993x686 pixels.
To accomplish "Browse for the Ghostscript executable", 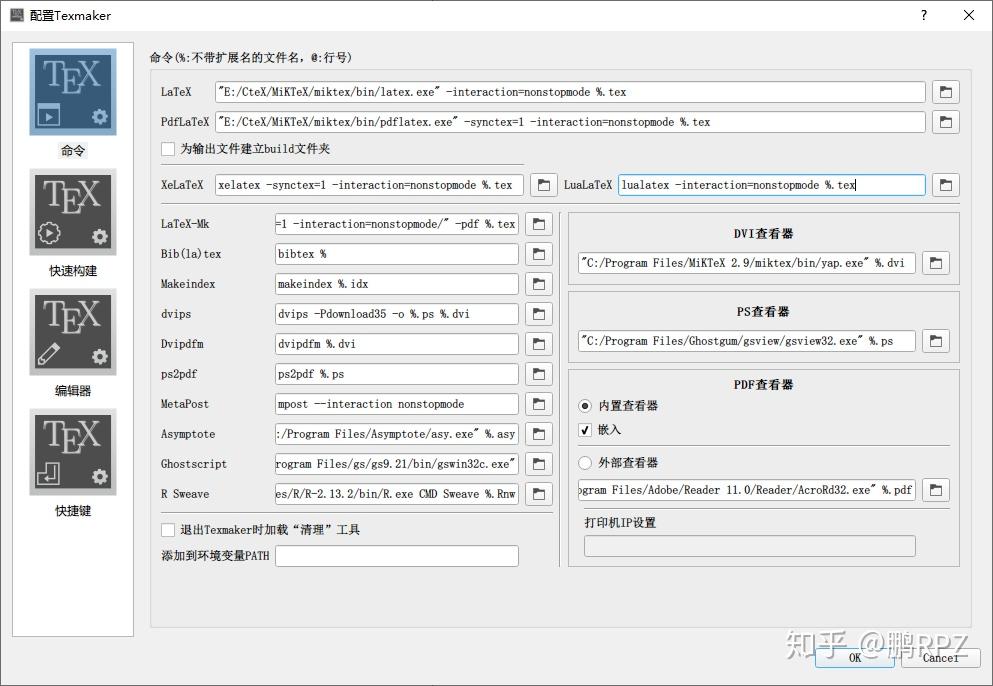I will click(x=539, y=464).
